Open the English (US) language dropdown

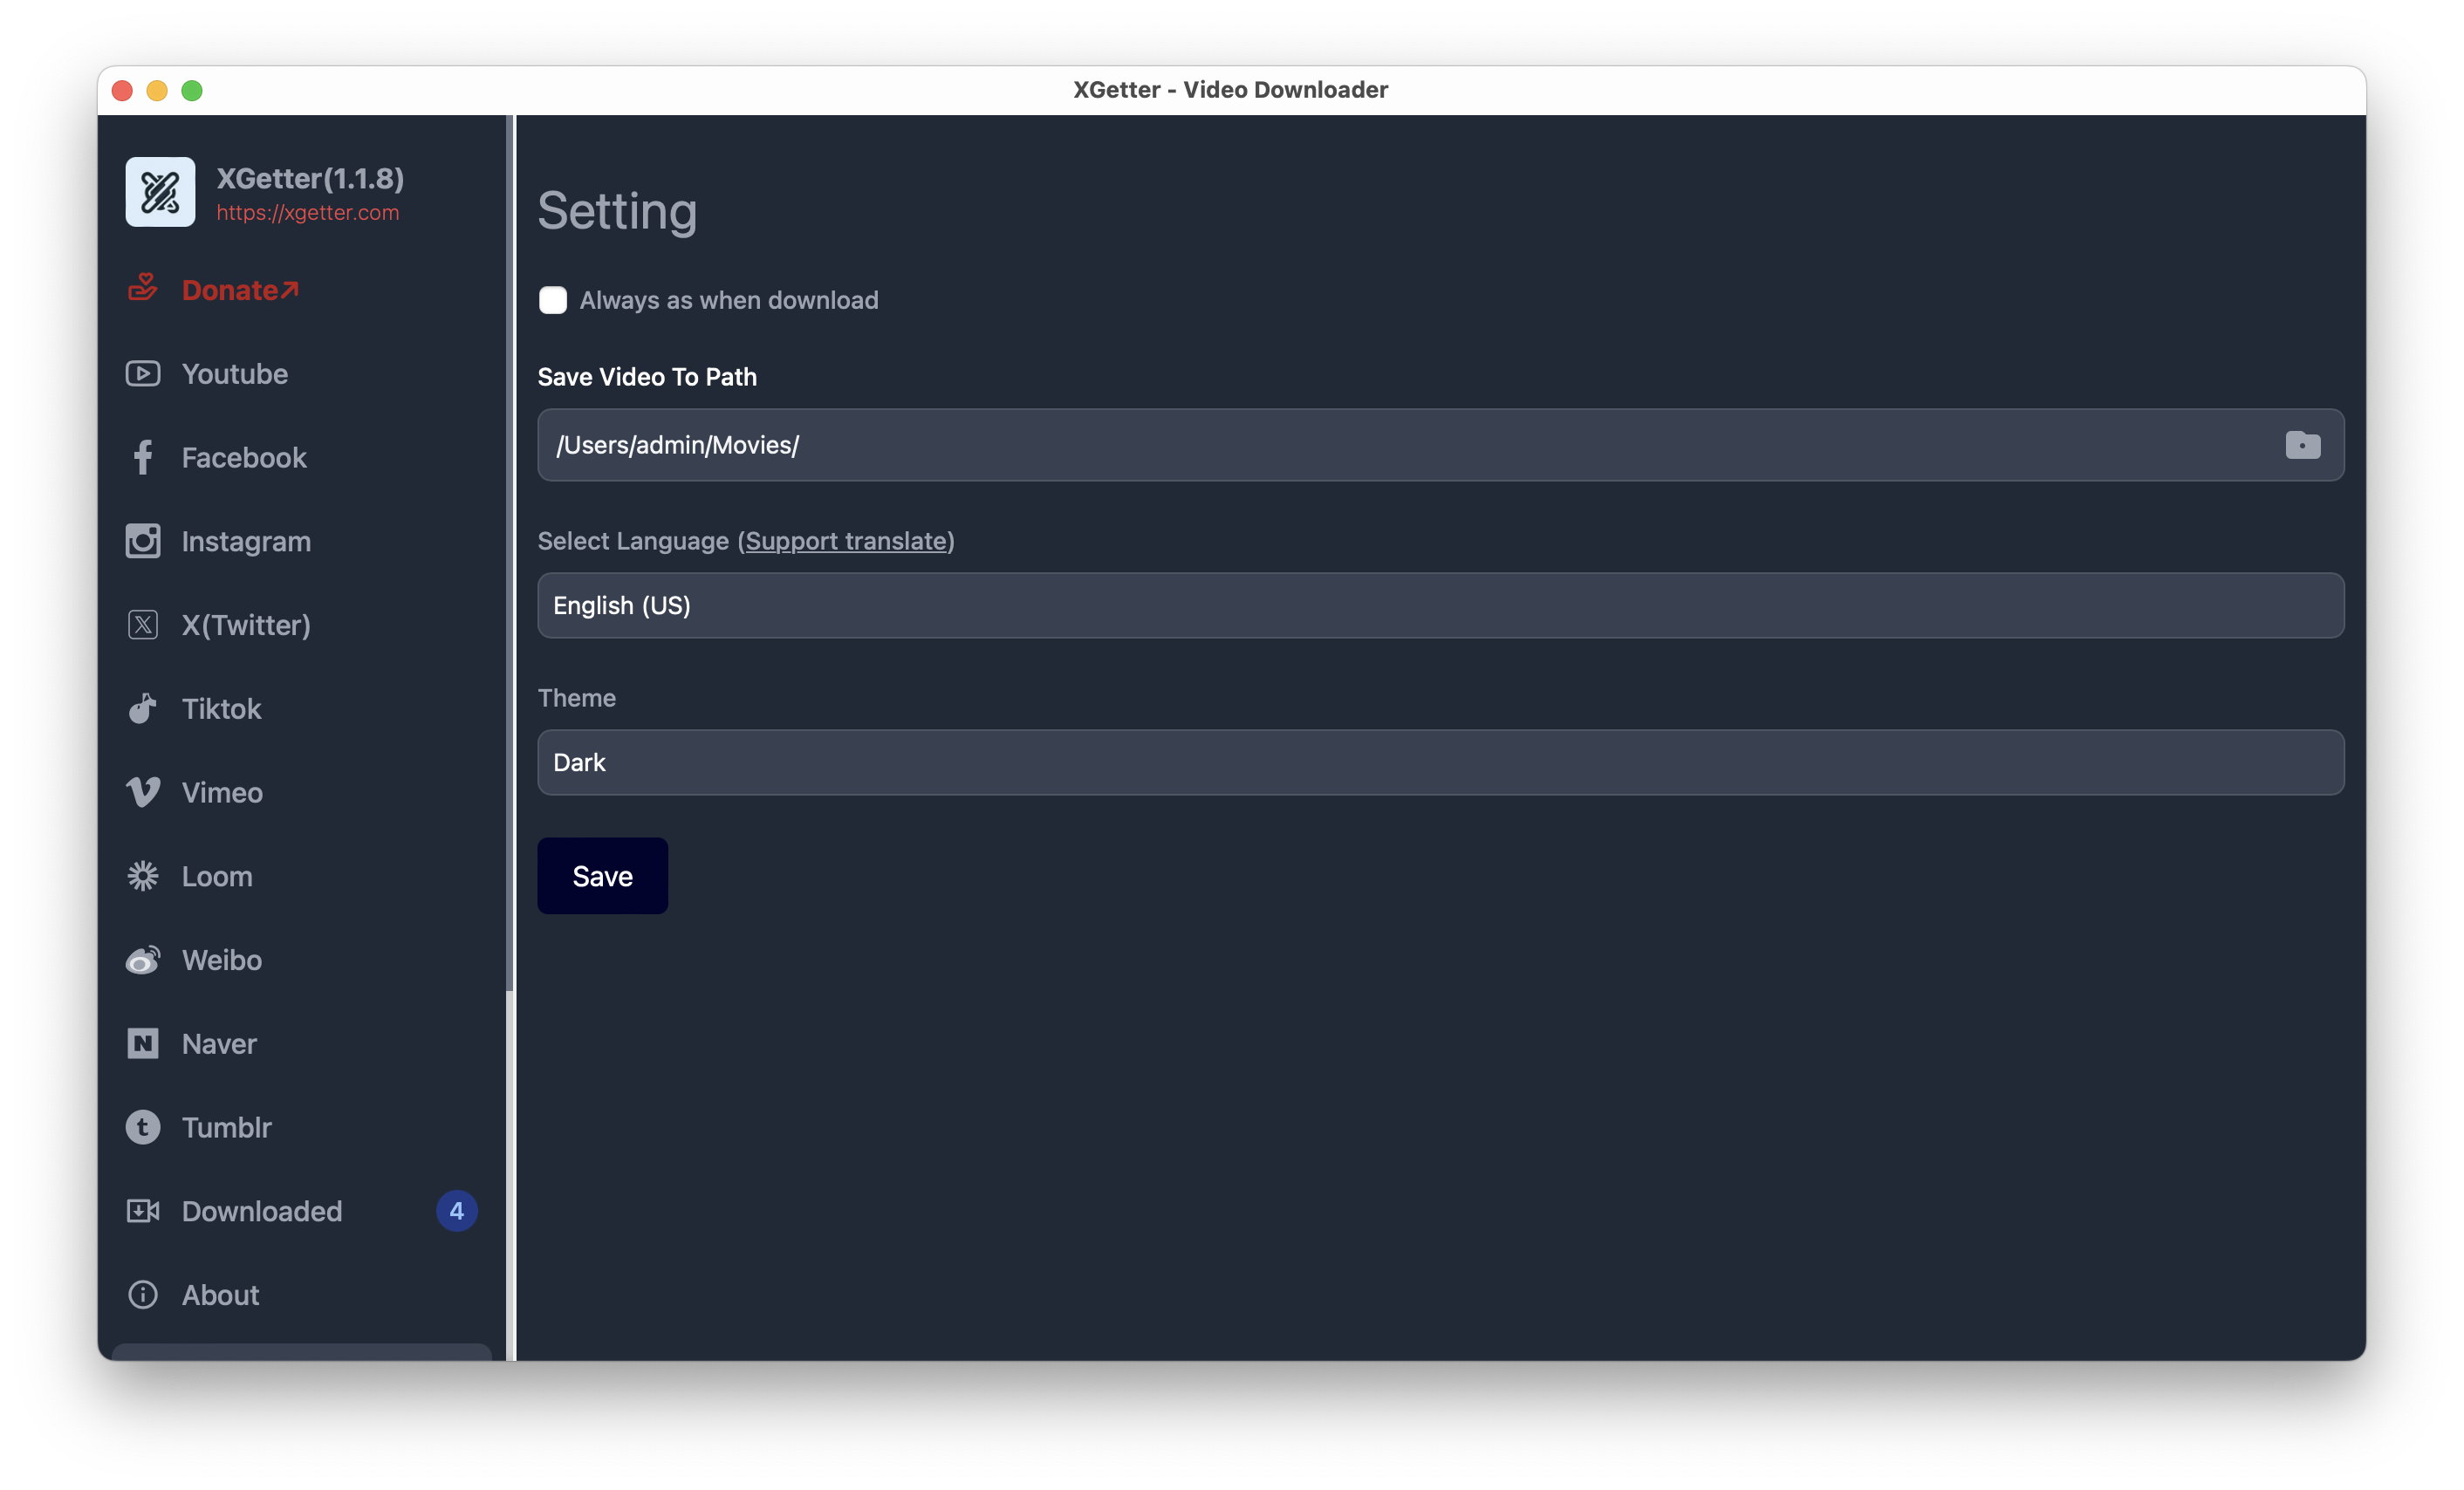pyautogui.click(x=1440, y=605)
